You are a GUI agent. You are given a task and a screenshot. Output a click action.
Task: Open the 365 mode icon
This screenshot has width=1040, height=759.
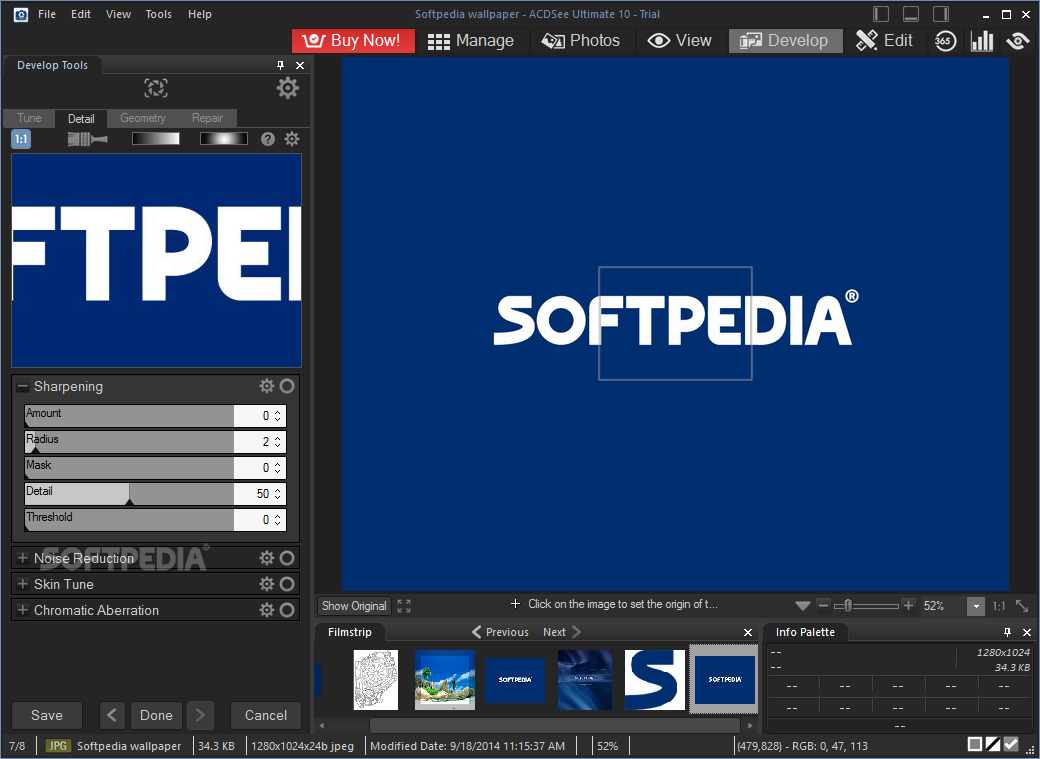pyautogui.click(x=945, y=40)
